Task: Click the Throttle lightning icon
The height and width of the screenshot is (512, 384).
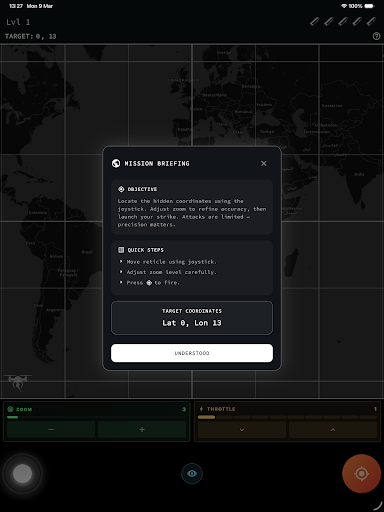Action: [201, 409]
